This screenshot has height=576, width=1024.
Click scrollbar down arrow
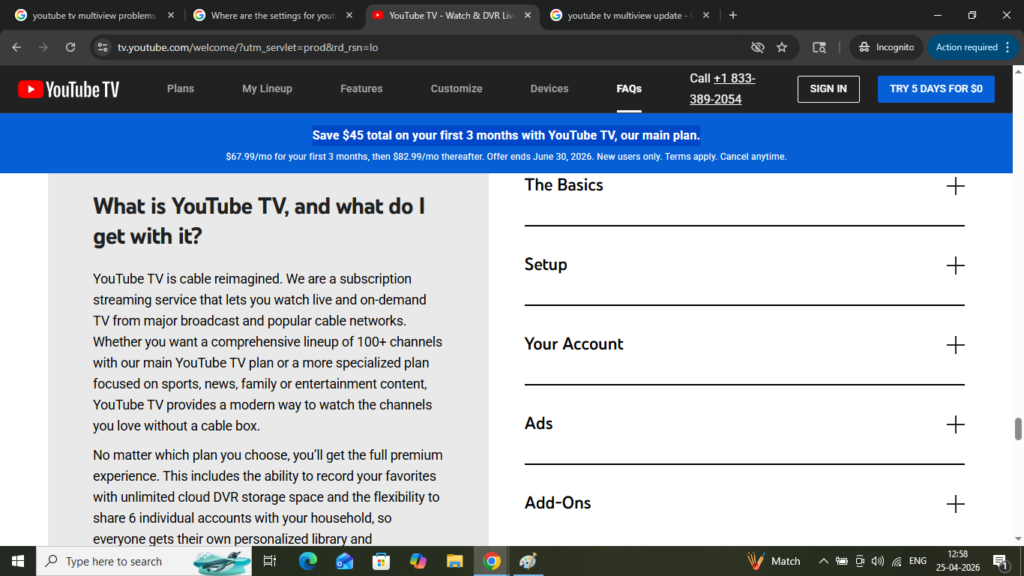[1018, 539]
